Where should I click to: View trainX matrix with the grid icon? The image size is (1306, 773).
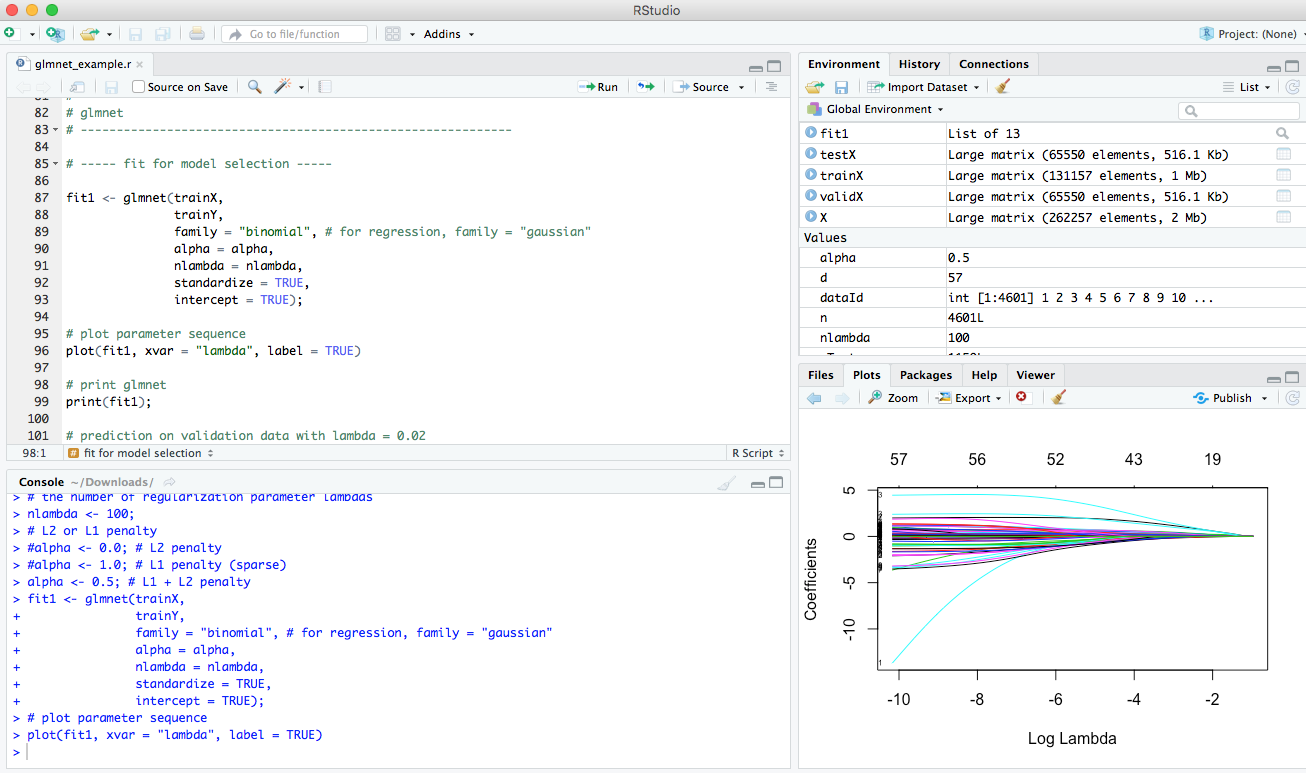(1283, 175)
